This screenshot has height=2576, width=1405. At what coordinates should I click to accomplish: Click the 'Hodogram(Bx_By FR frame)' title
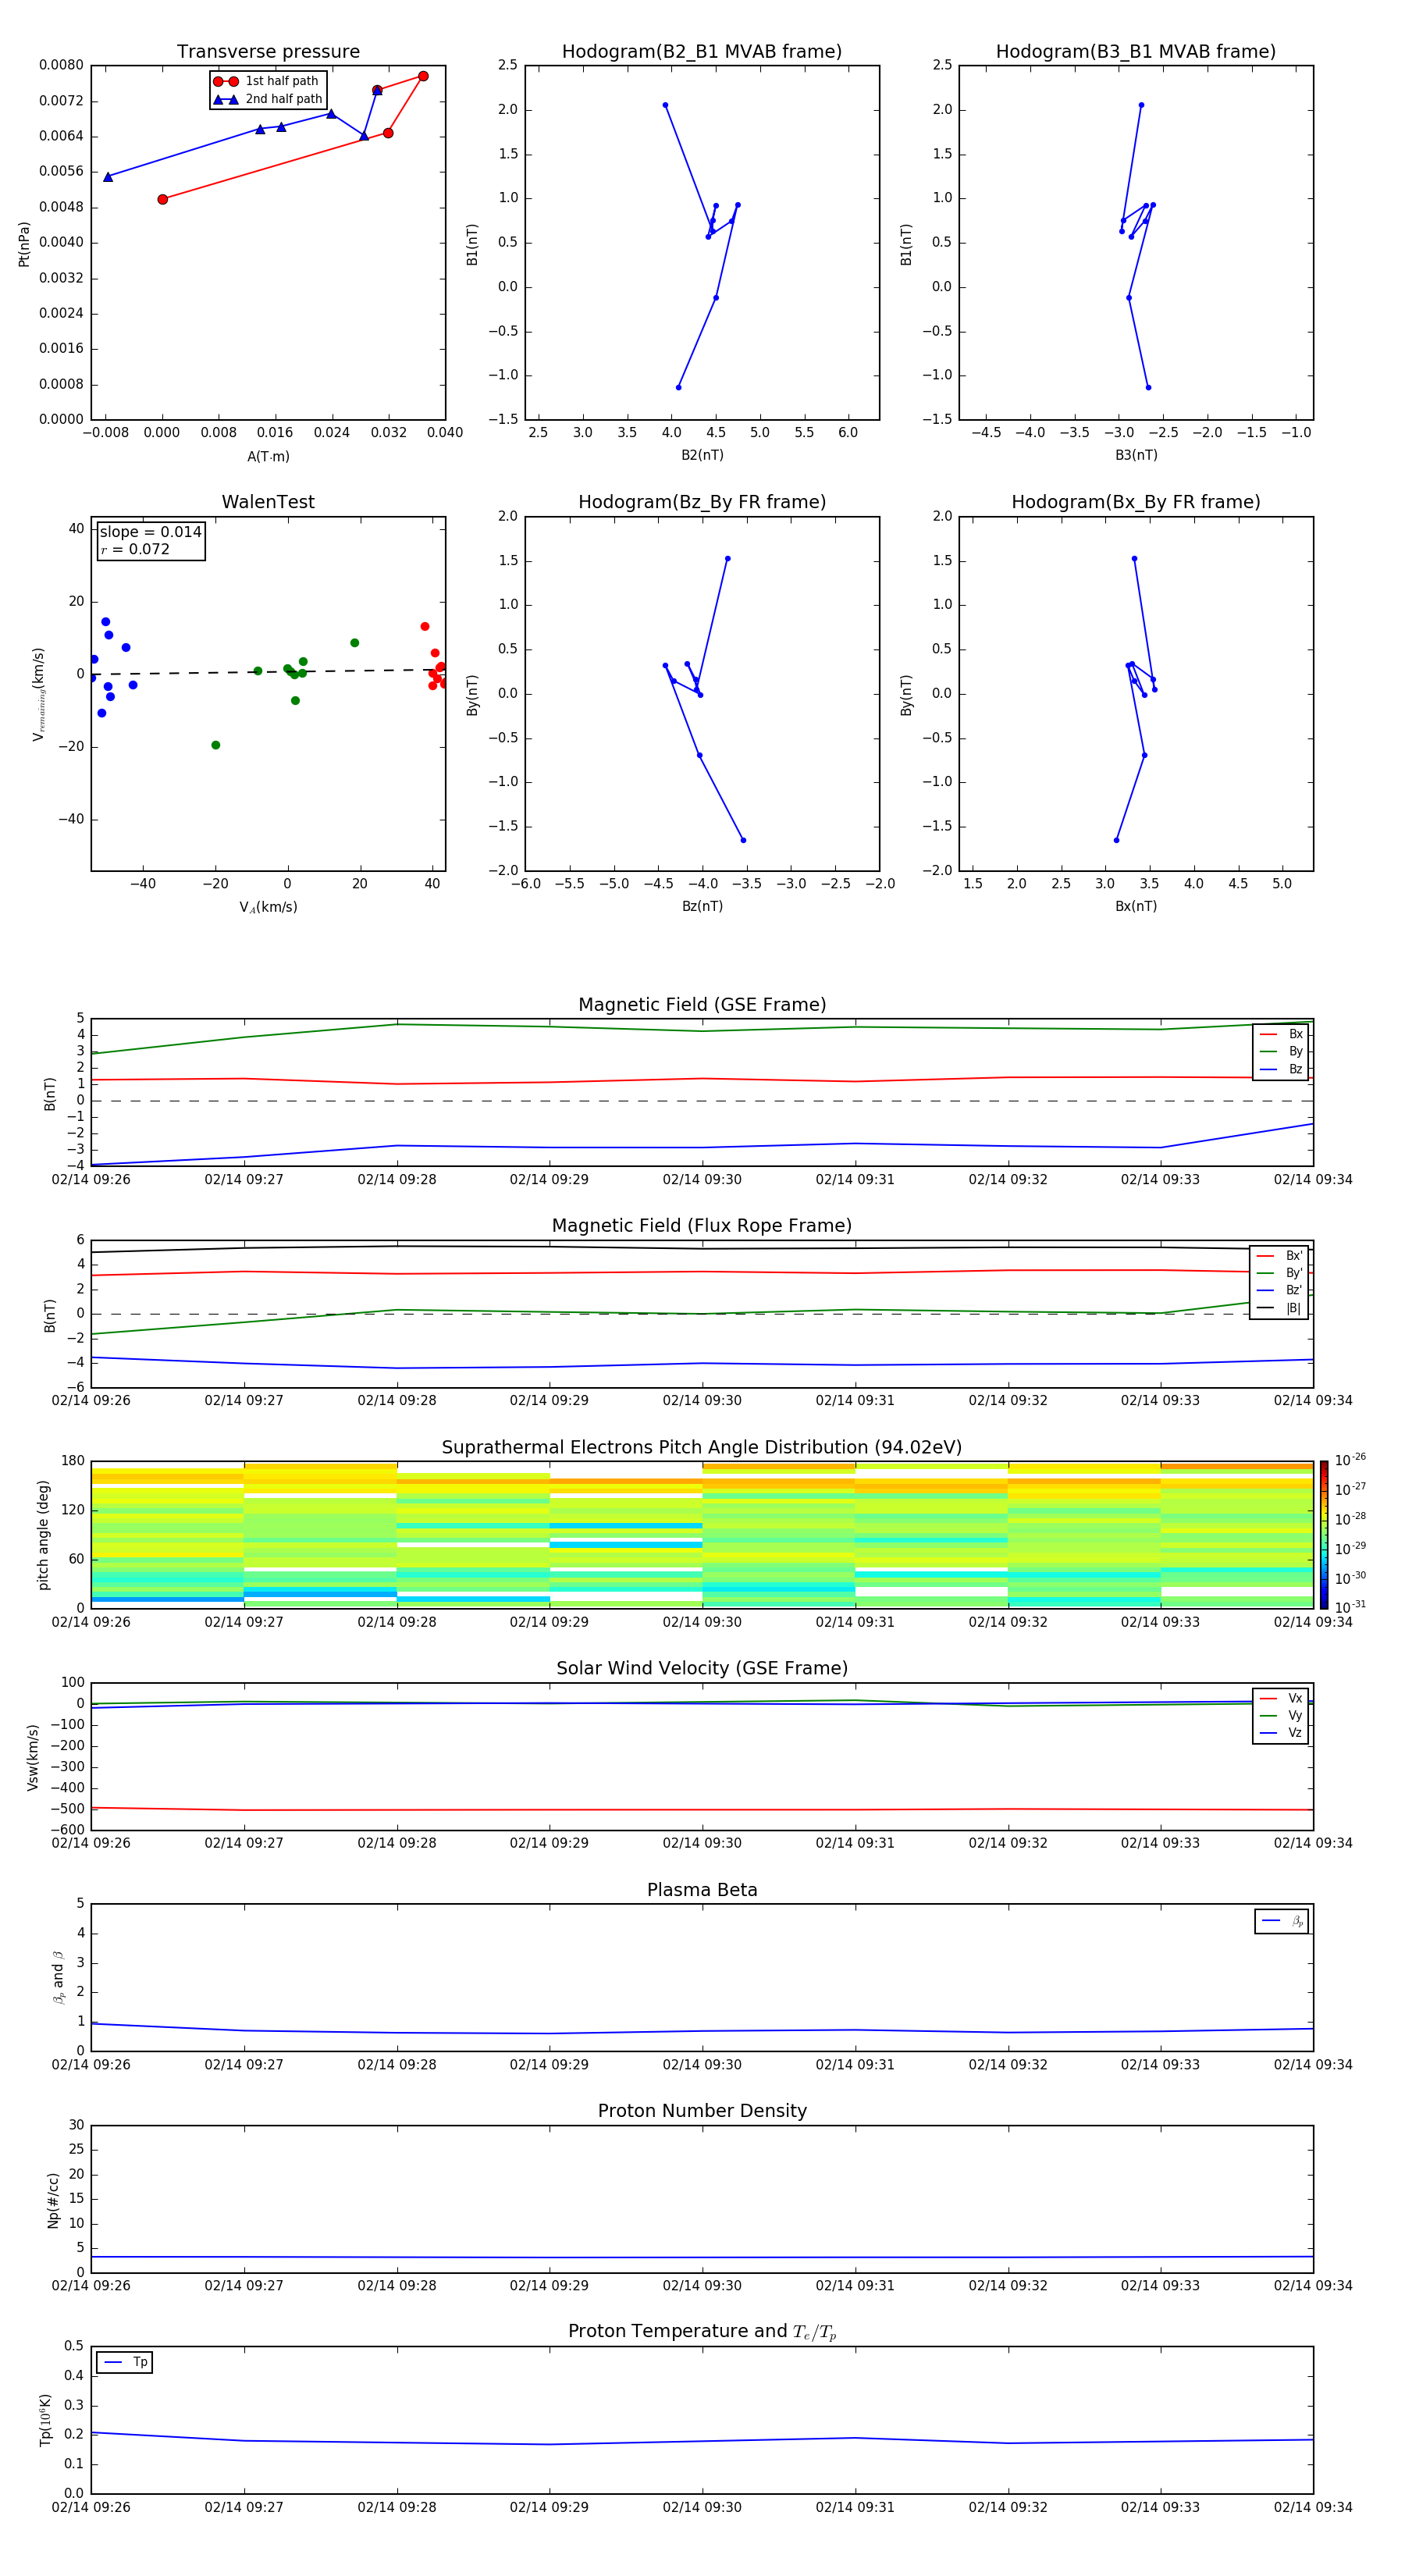click(1136, 502)
